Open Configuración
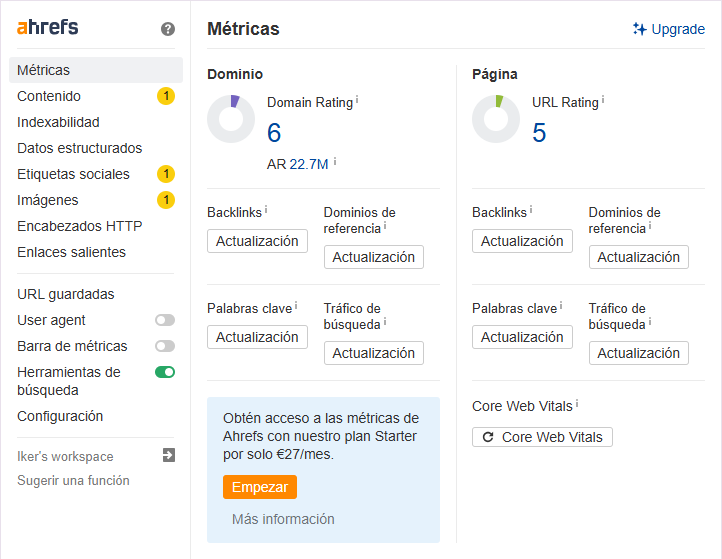 (x=60, y=416)
